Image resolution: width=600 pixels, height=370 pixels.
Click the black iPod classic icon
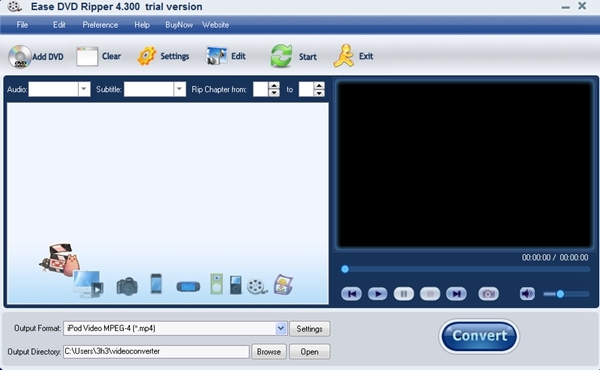(x=236, y=285)
